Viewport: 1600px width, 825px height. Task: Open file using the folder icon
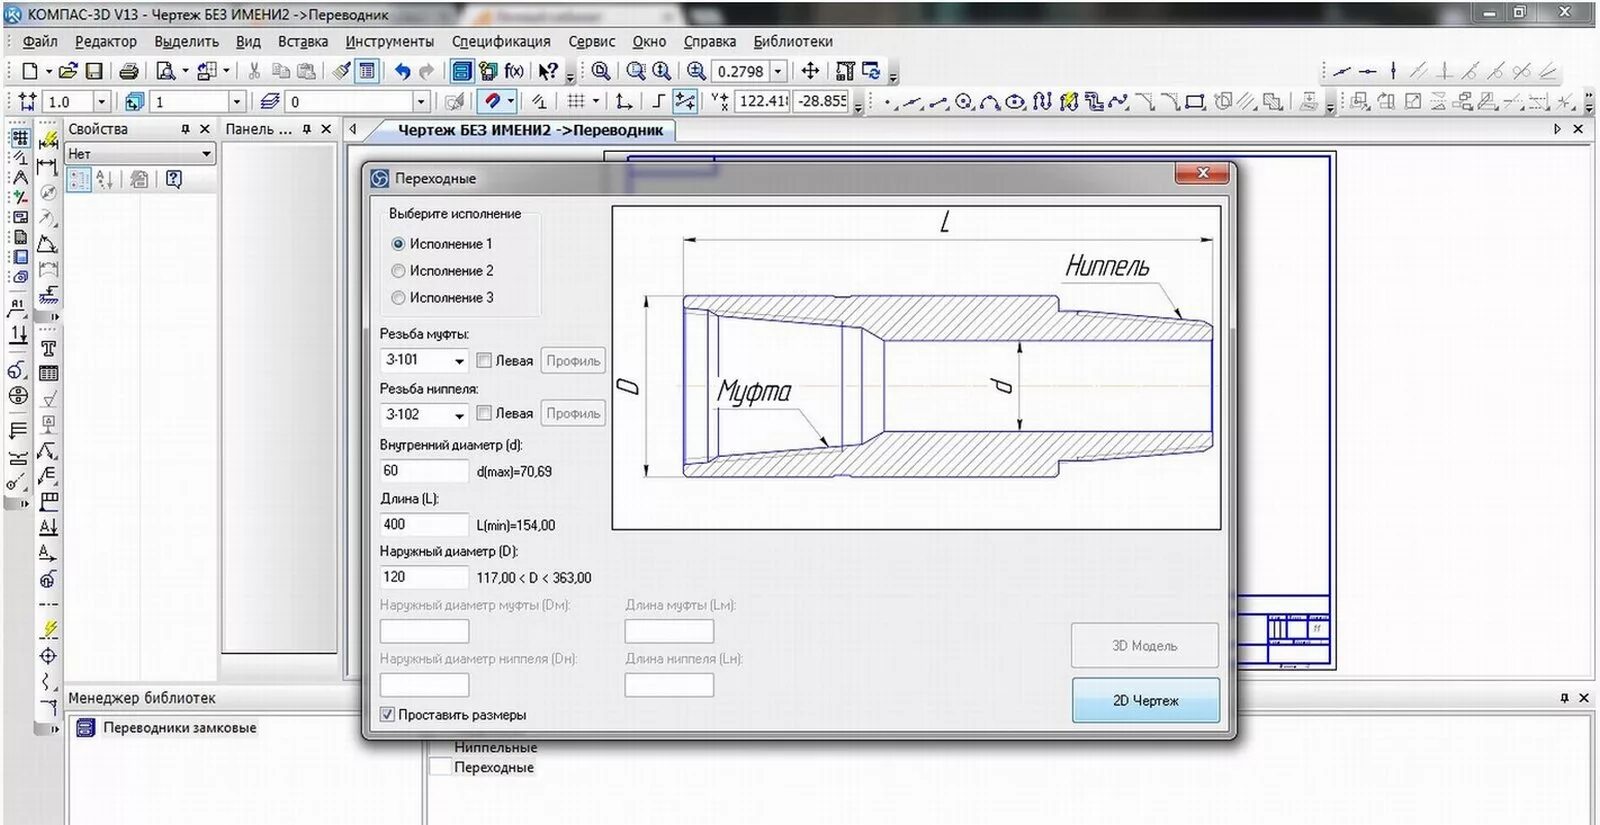point(68,71)
